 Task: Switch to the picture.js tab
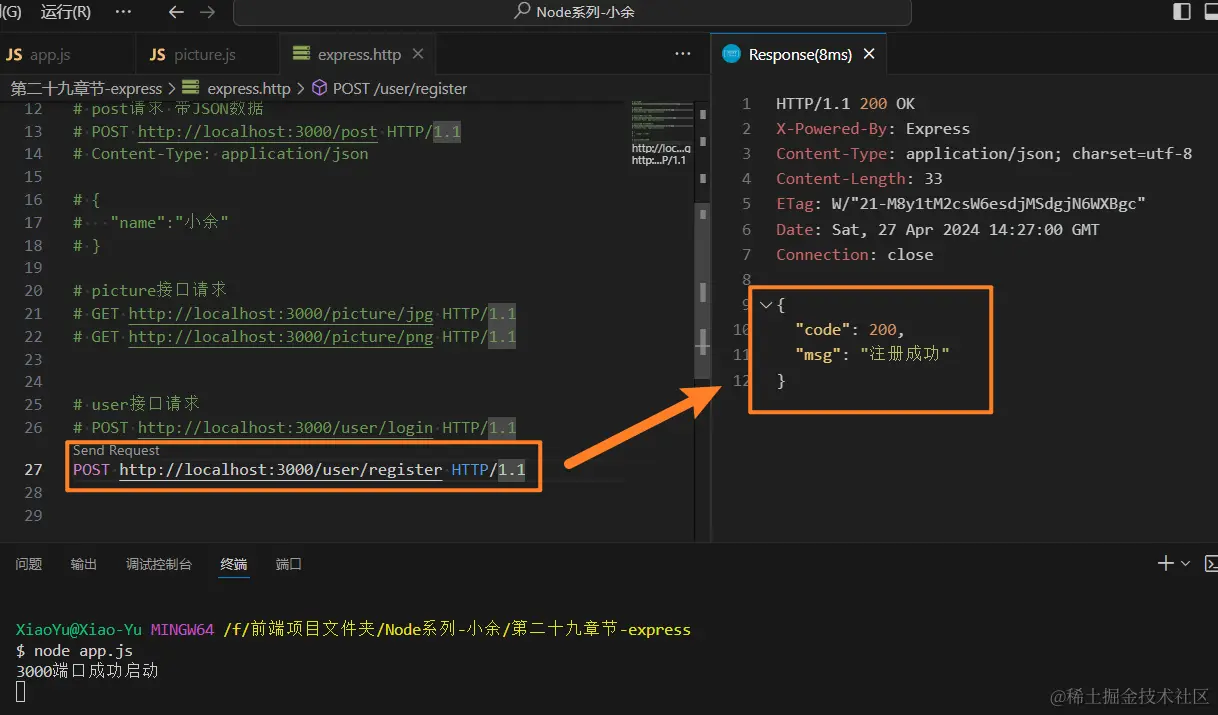point(204,54)
